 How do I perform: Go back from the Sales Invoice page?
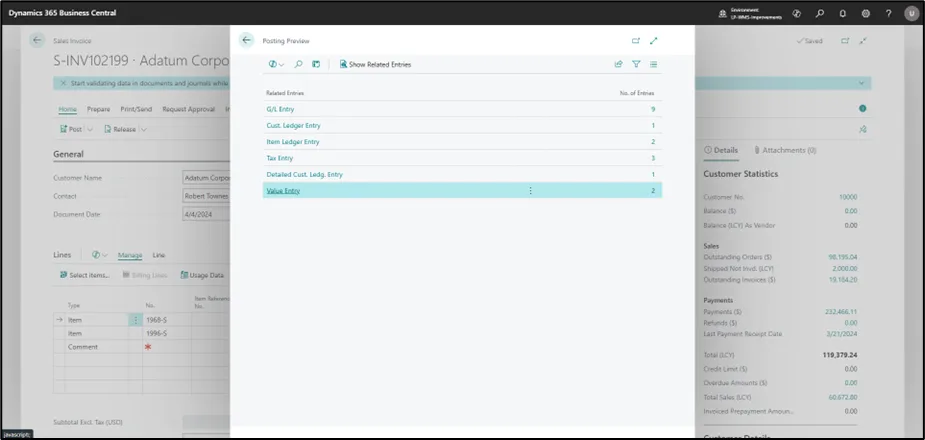pyautogui.click(x=37, y=40)
